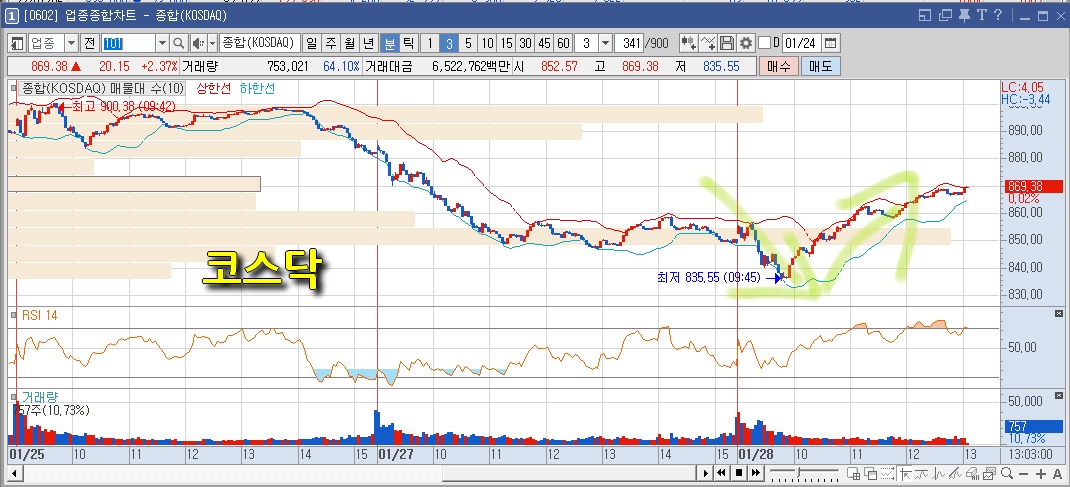Click the add candlestick chart icon

pos(689,44)
